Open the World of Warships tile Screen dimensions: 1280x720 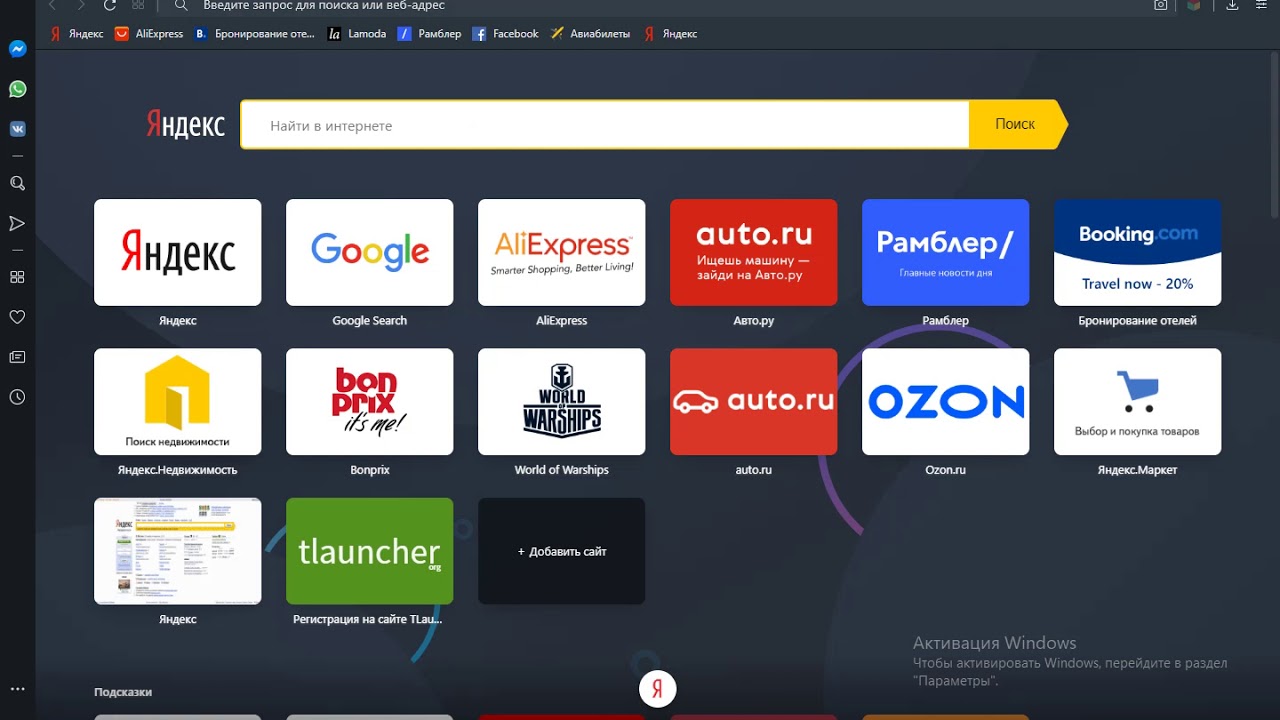[x=562, y=401]
